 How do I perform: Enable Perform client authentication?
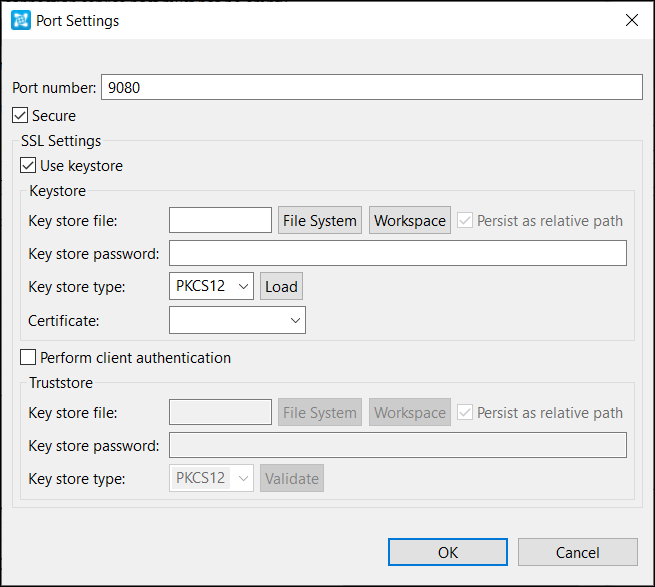click(x=28, y=358)
